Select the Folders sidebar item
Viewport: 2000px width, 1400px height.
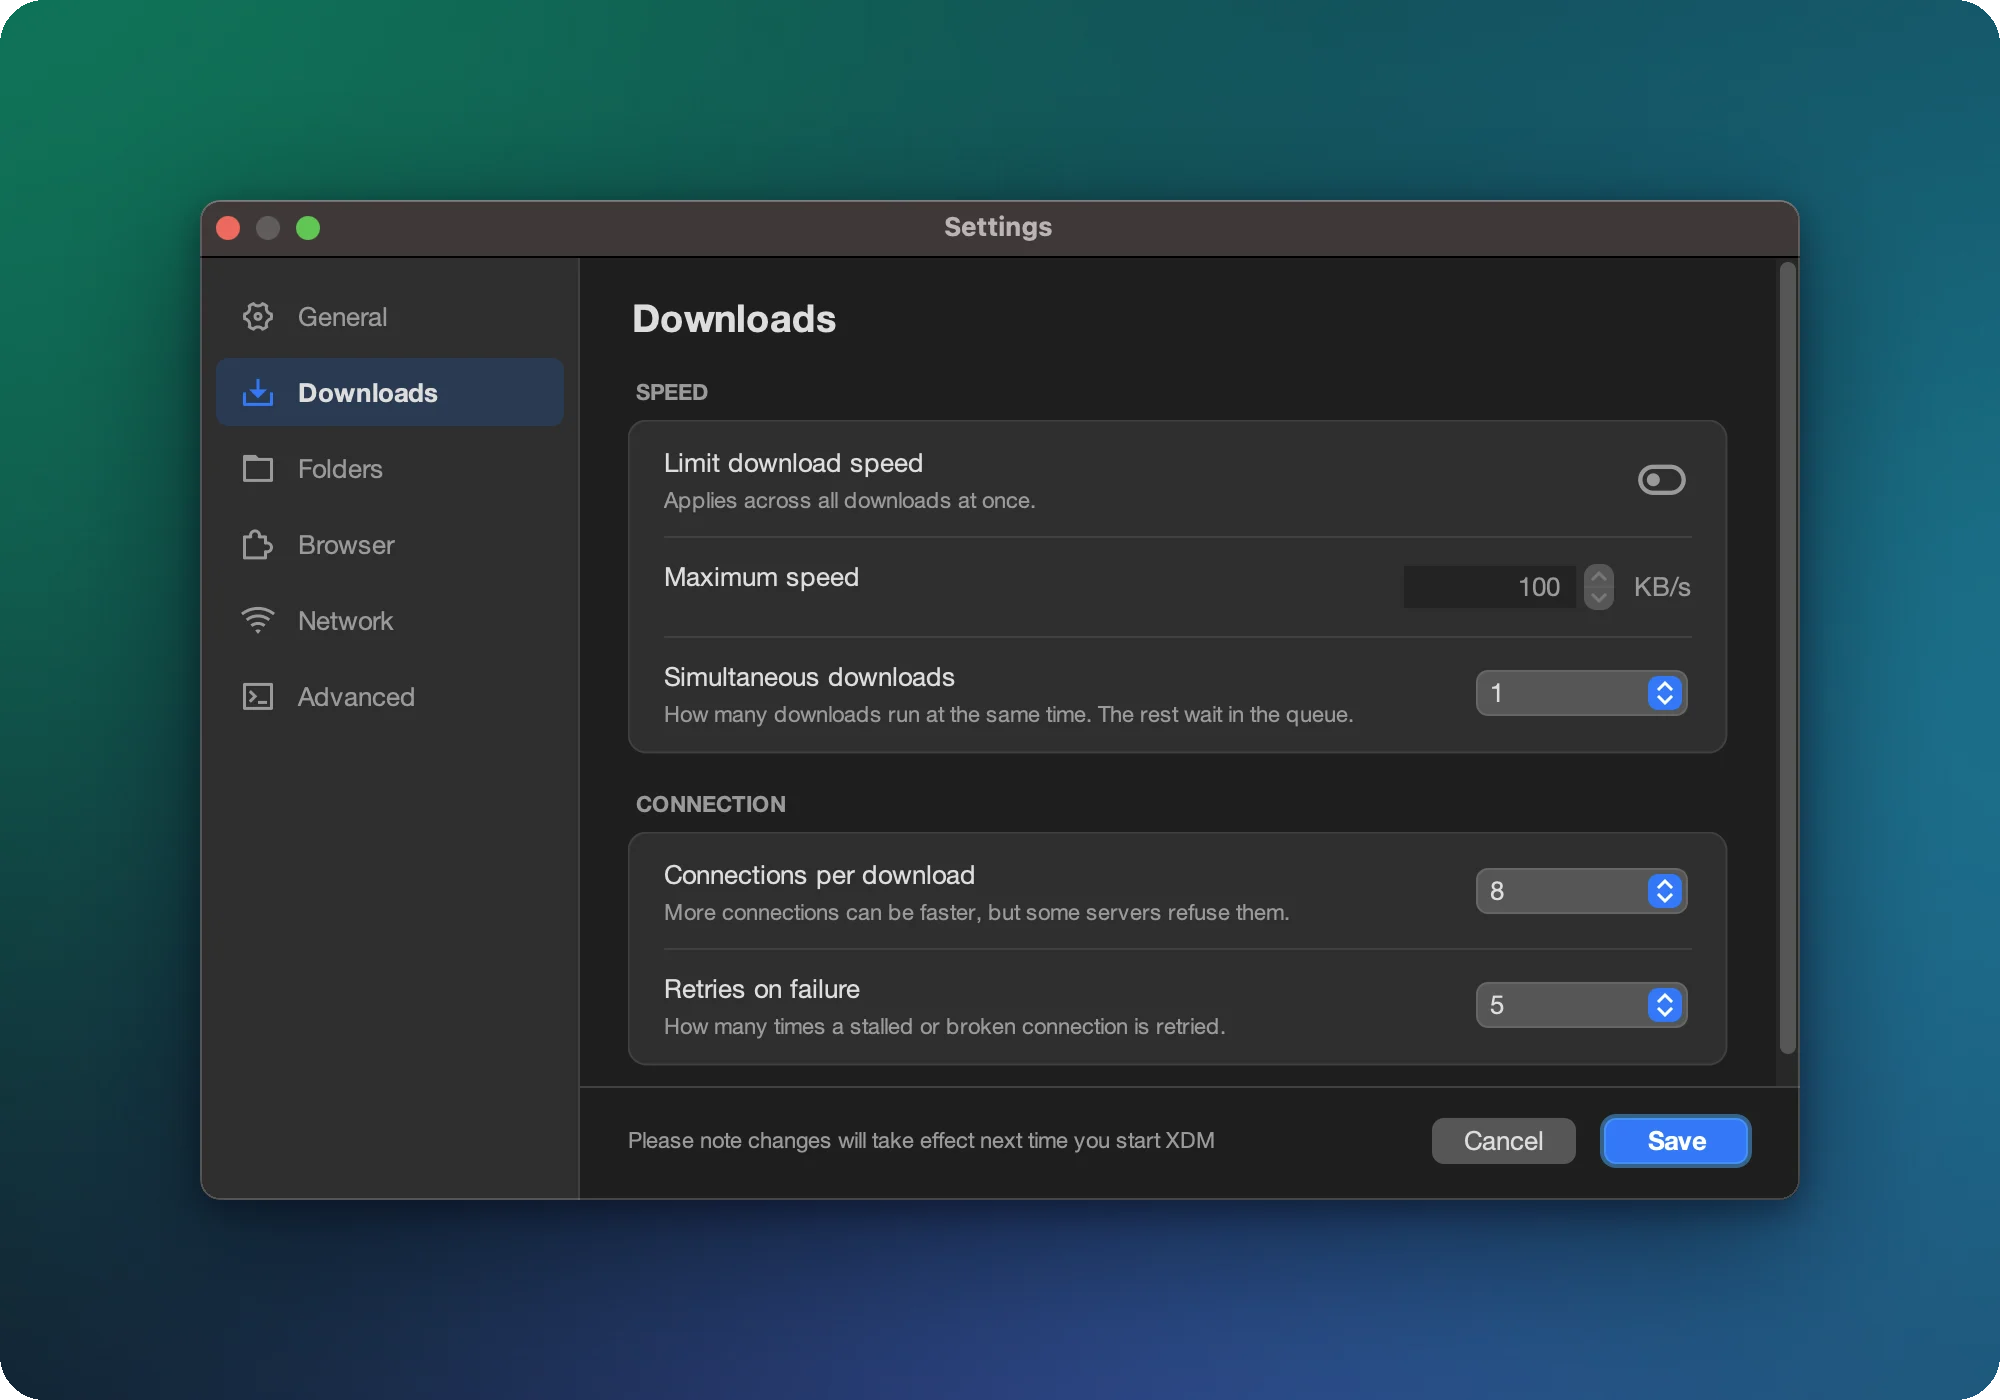click(x=390, y=469)
